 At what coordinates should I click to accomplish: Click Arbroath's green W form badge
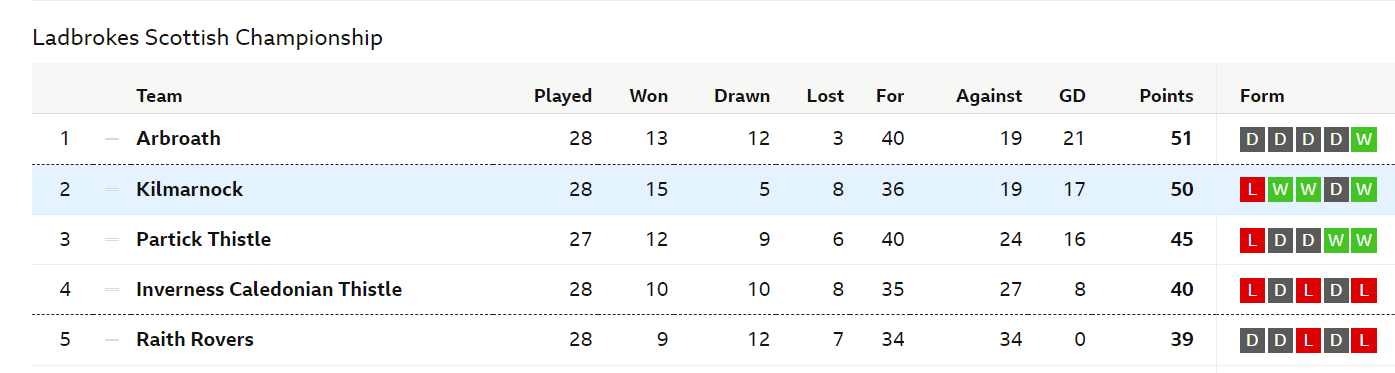(x=1363, y=139)
